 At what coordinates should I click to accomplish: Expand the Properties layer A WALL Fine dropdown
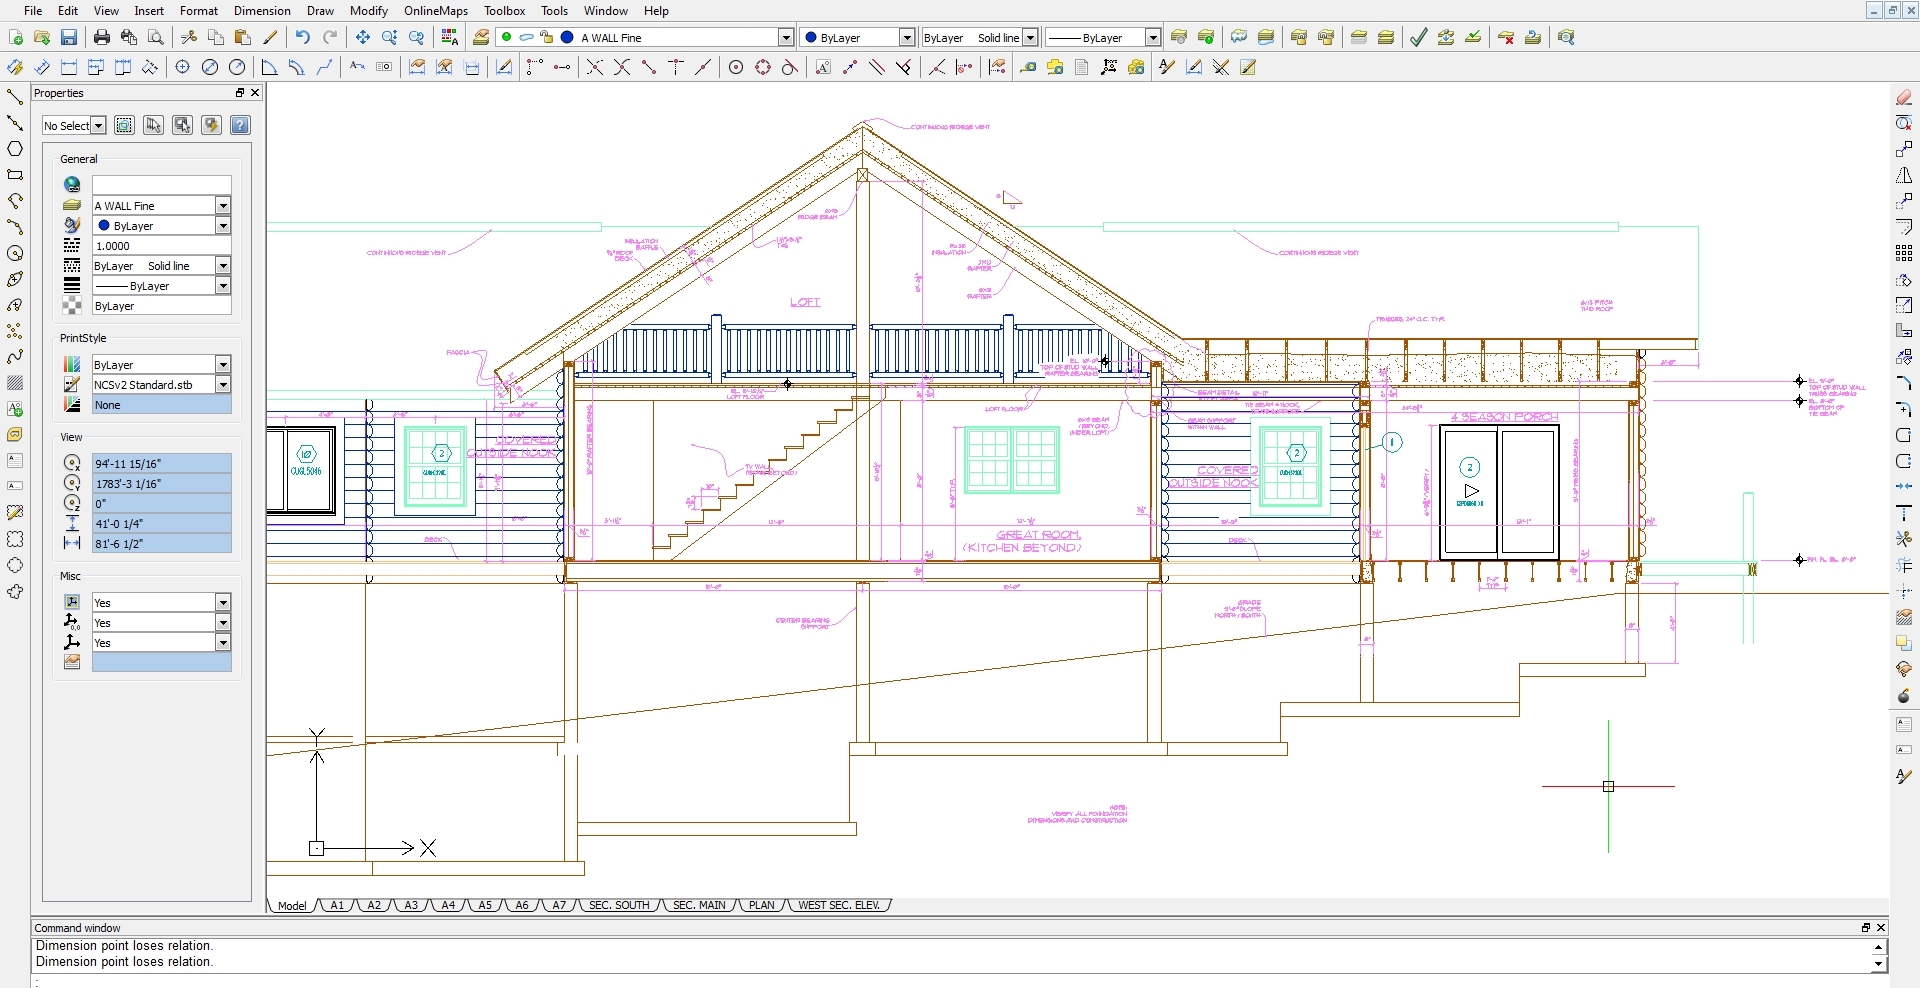(x=223, y=205)
